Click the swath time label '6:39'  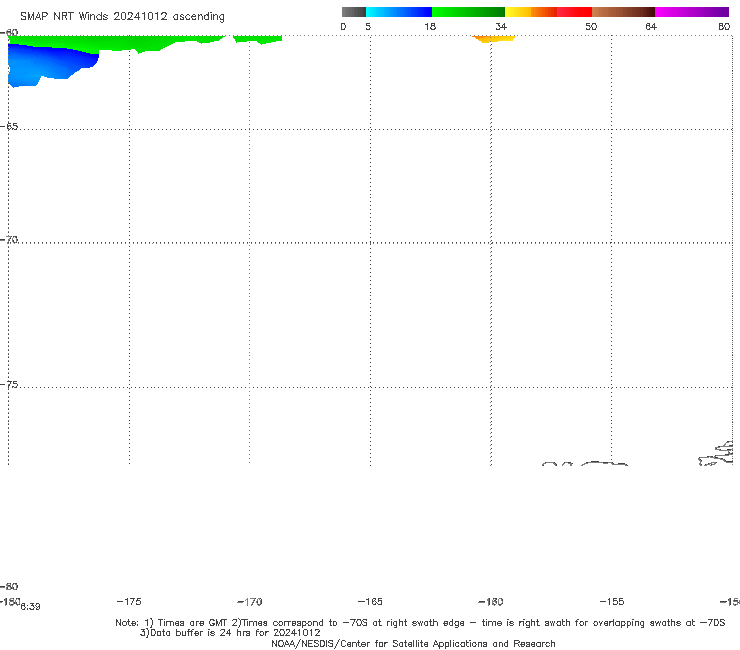30,607
